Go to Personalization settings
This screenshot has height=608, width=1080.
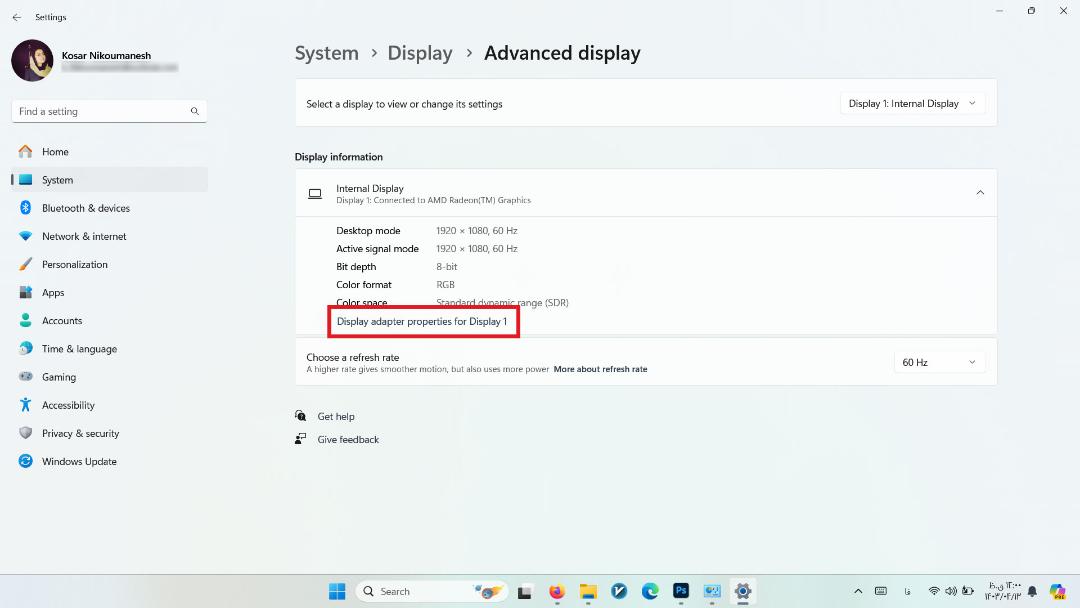pyautogui.click(x=110, y=264)
